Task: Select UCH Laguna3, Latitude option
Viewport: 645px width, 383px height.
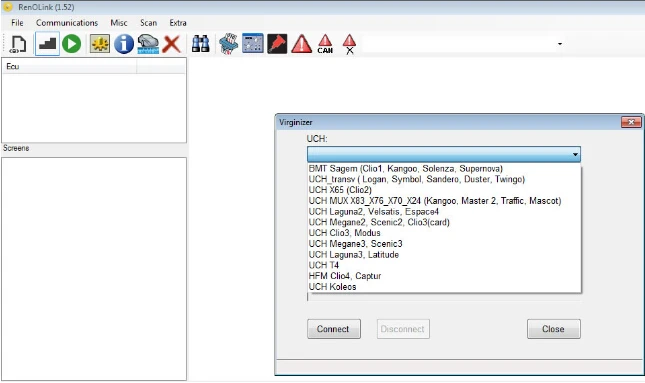Action: point(444,255)
